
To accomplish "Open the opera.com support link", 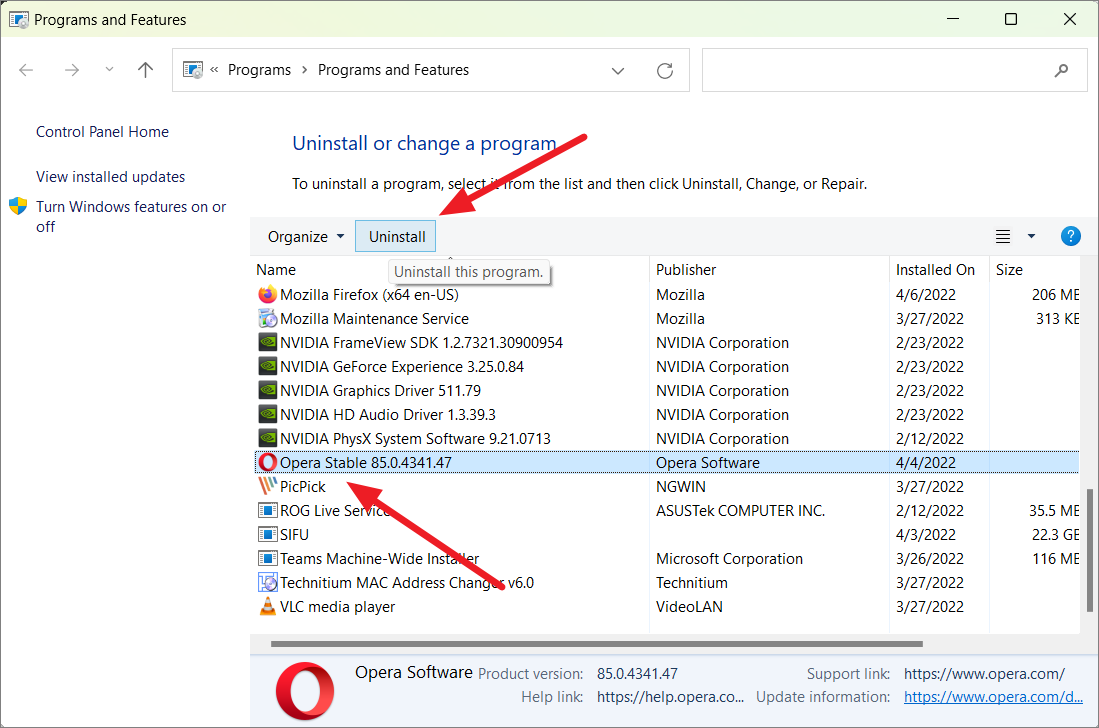I will click(984, 673).
